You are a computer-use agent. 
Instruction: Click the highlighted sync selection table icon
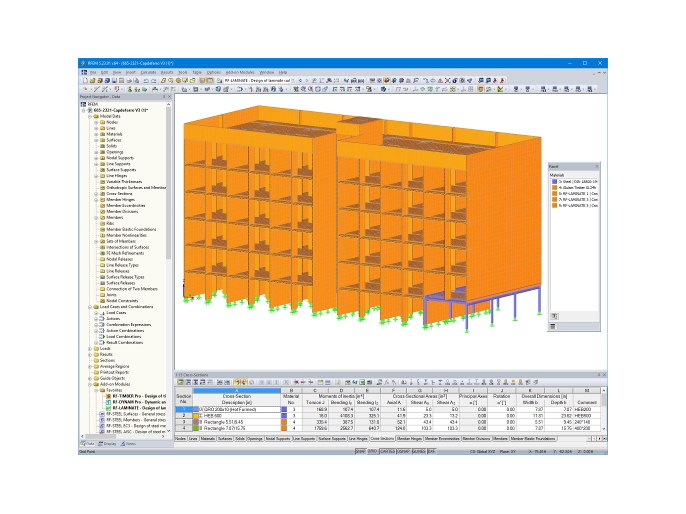(237, 382)
